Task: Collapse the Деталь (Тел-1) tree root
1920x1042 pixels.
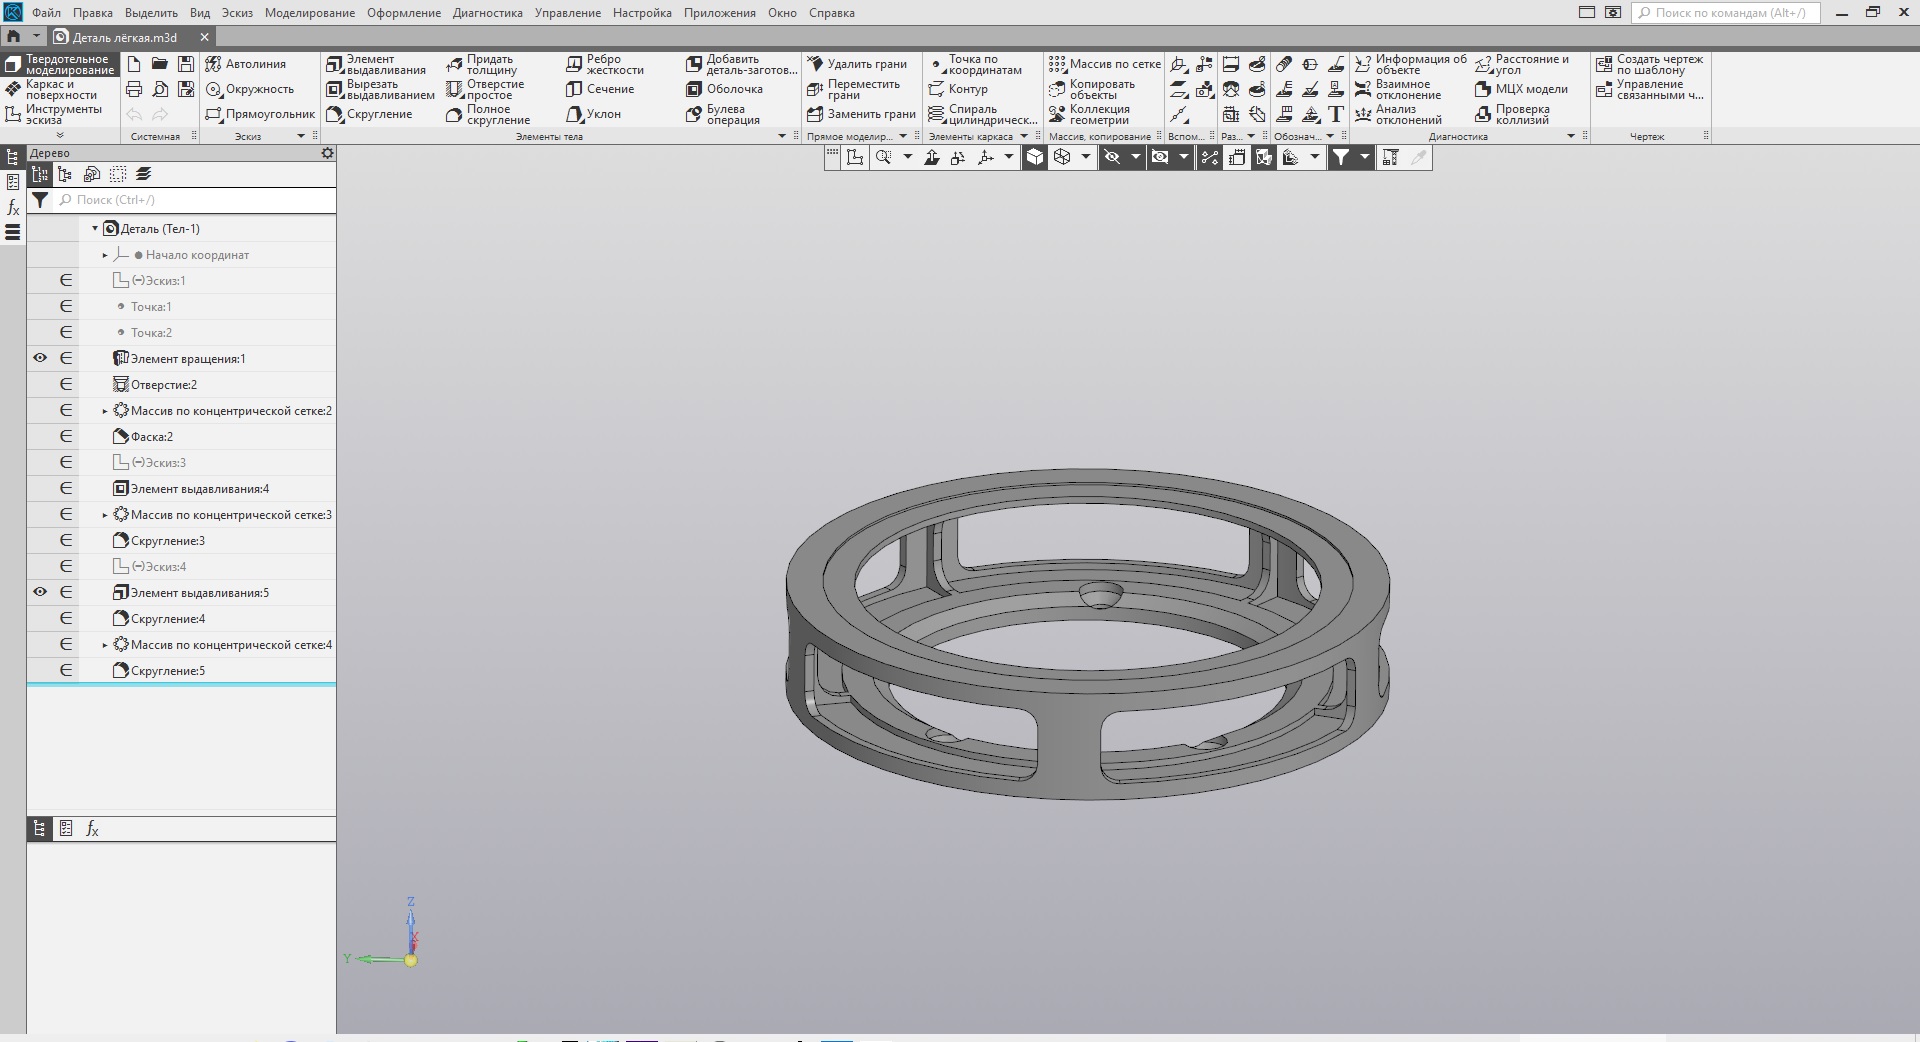Action: [95, 229]
